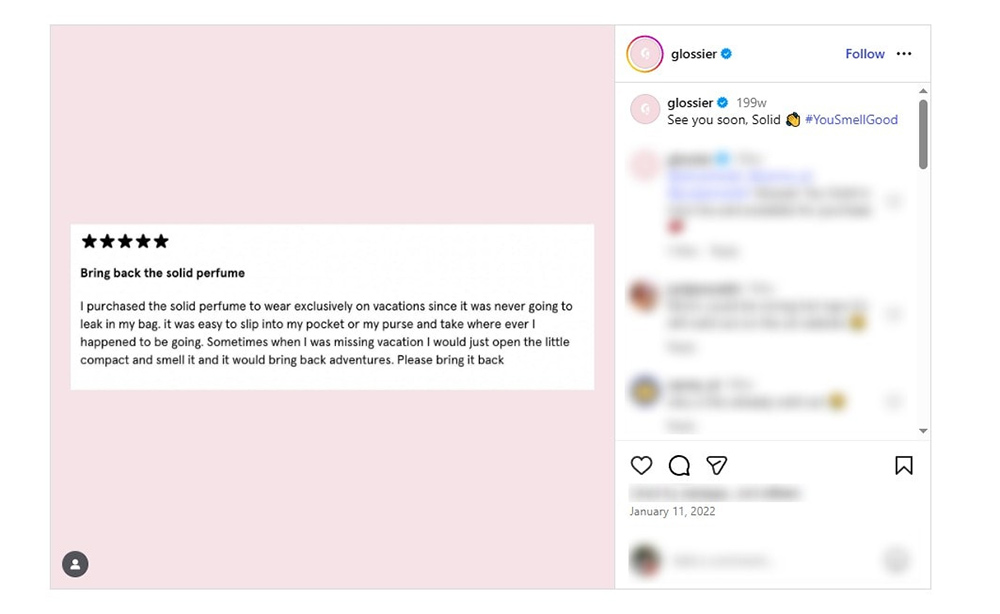Click into the Add a comment field
The height and width of the screenshot is (614, 1000).
pos(740,560)
